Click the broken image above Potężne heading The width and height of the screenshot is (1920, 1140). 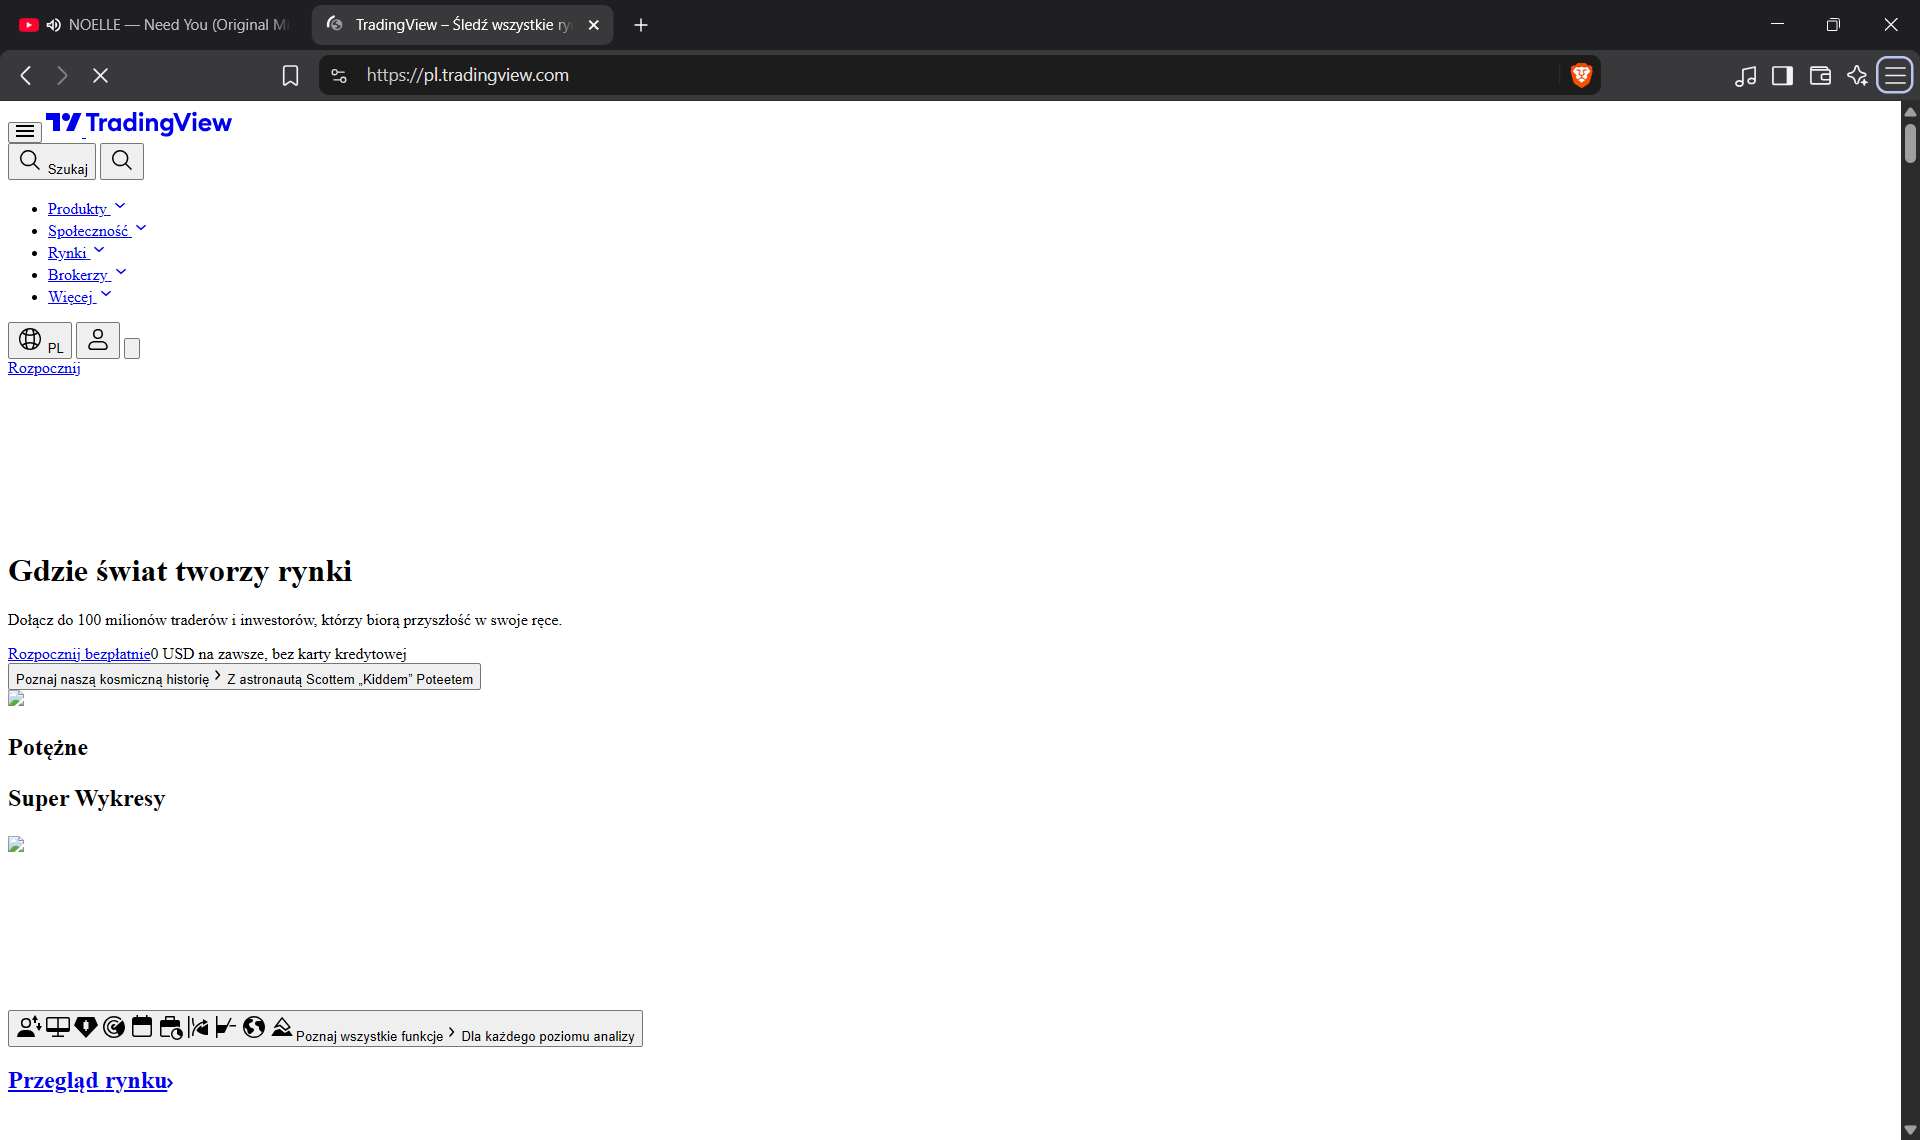click(16, 699)
